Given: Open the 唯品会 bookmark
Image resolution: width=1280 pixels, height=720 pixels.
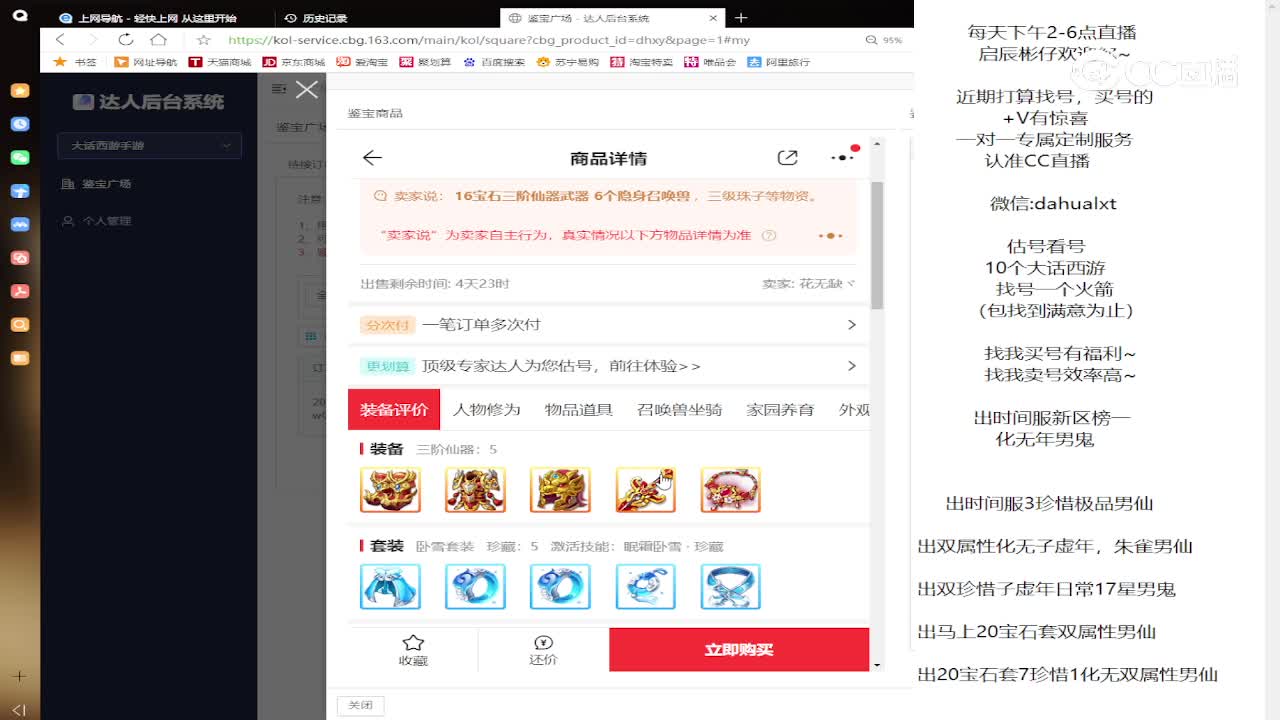Looking at the screenshot, I should [x=710, y=62].
